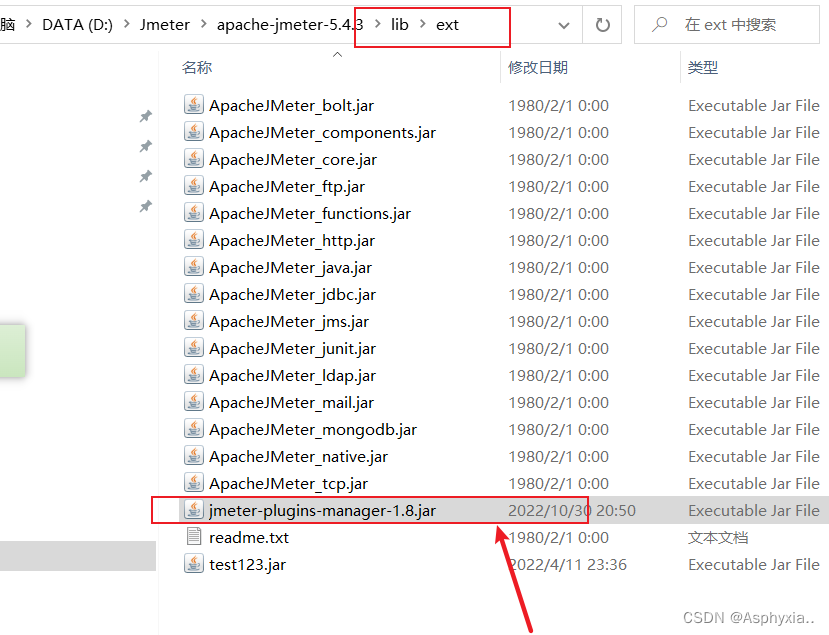Viewport: 829px width, 635px height.
Task: Select the ApacheJMeter_core.jar jar icon
Action: 193,159
